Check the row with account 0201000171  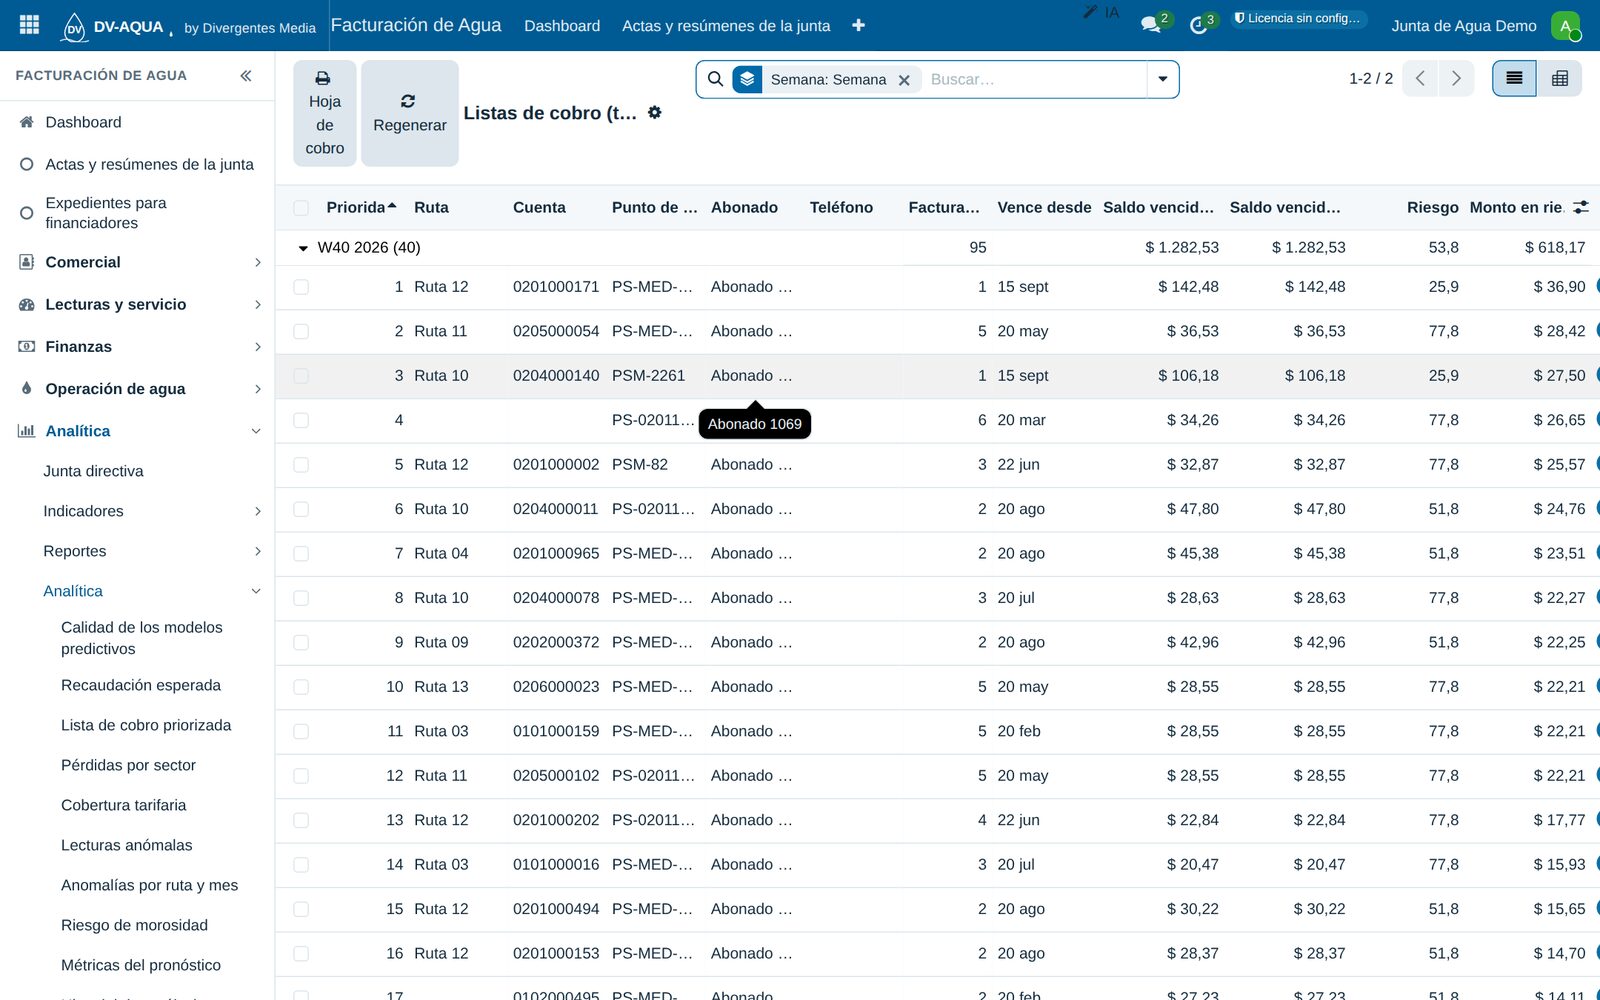click(301, 287)
